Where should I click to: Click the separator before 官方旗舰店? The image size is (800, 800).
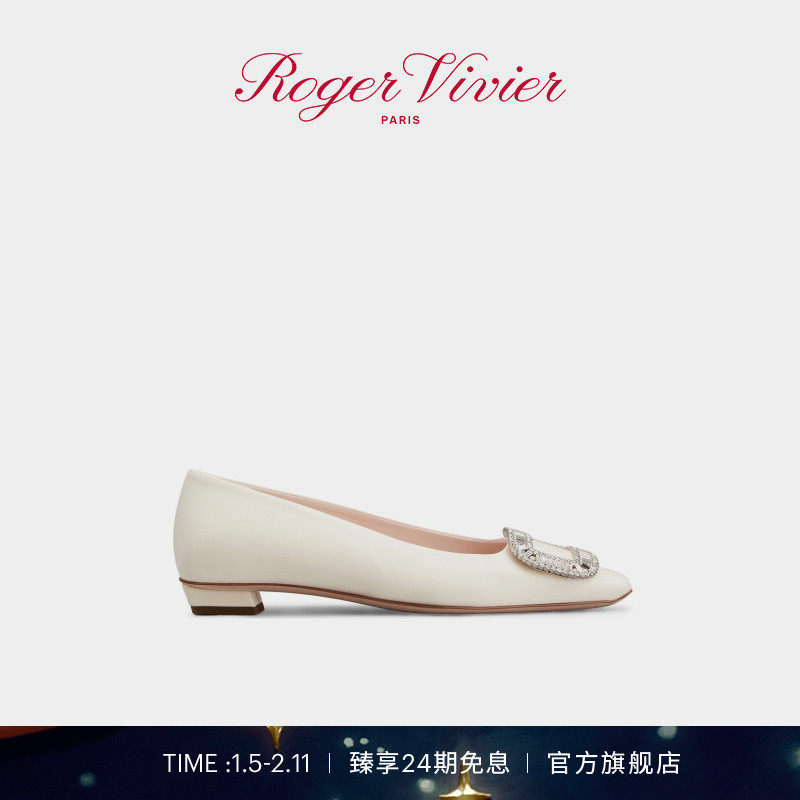[528, 764]
